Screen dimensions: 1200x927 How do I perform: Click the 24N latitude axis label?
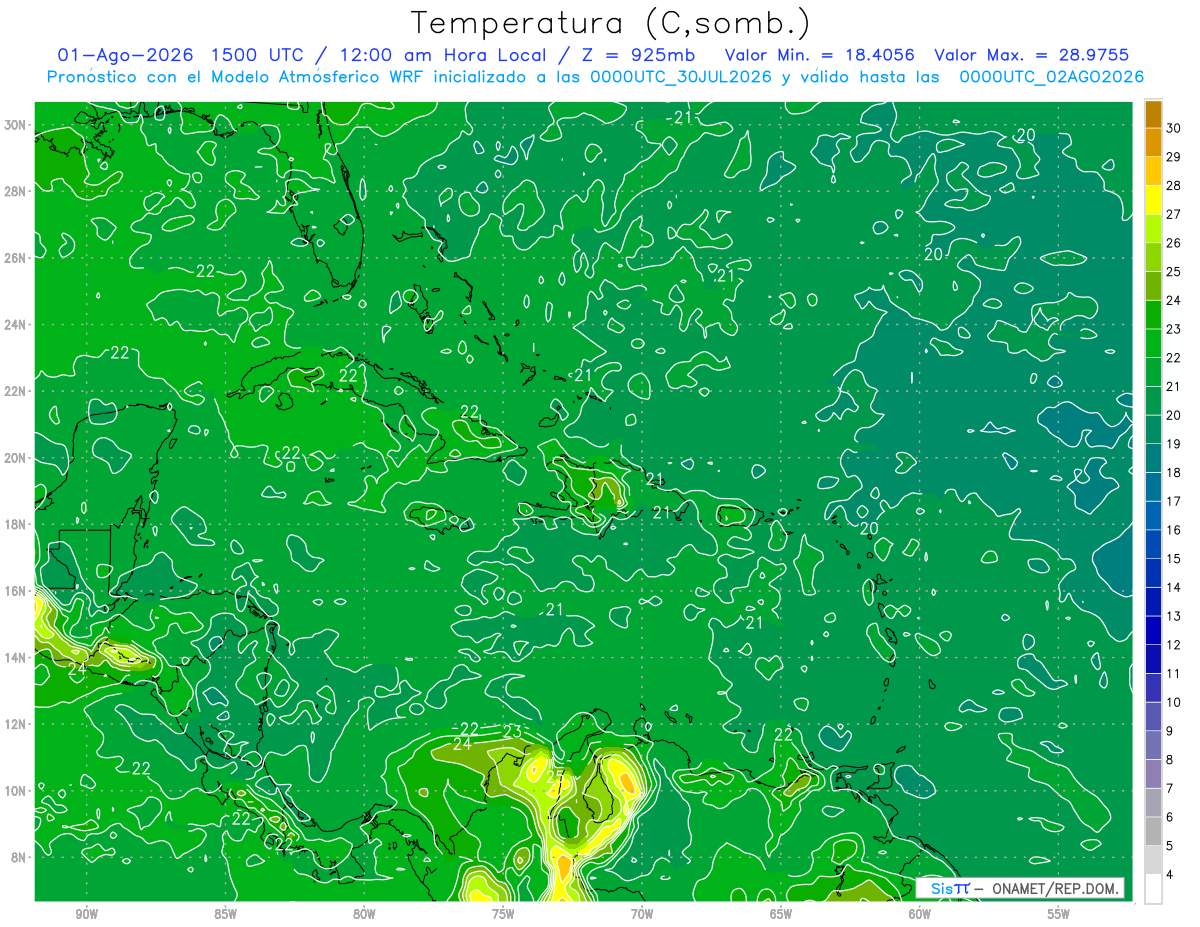[x=16, y=324]
